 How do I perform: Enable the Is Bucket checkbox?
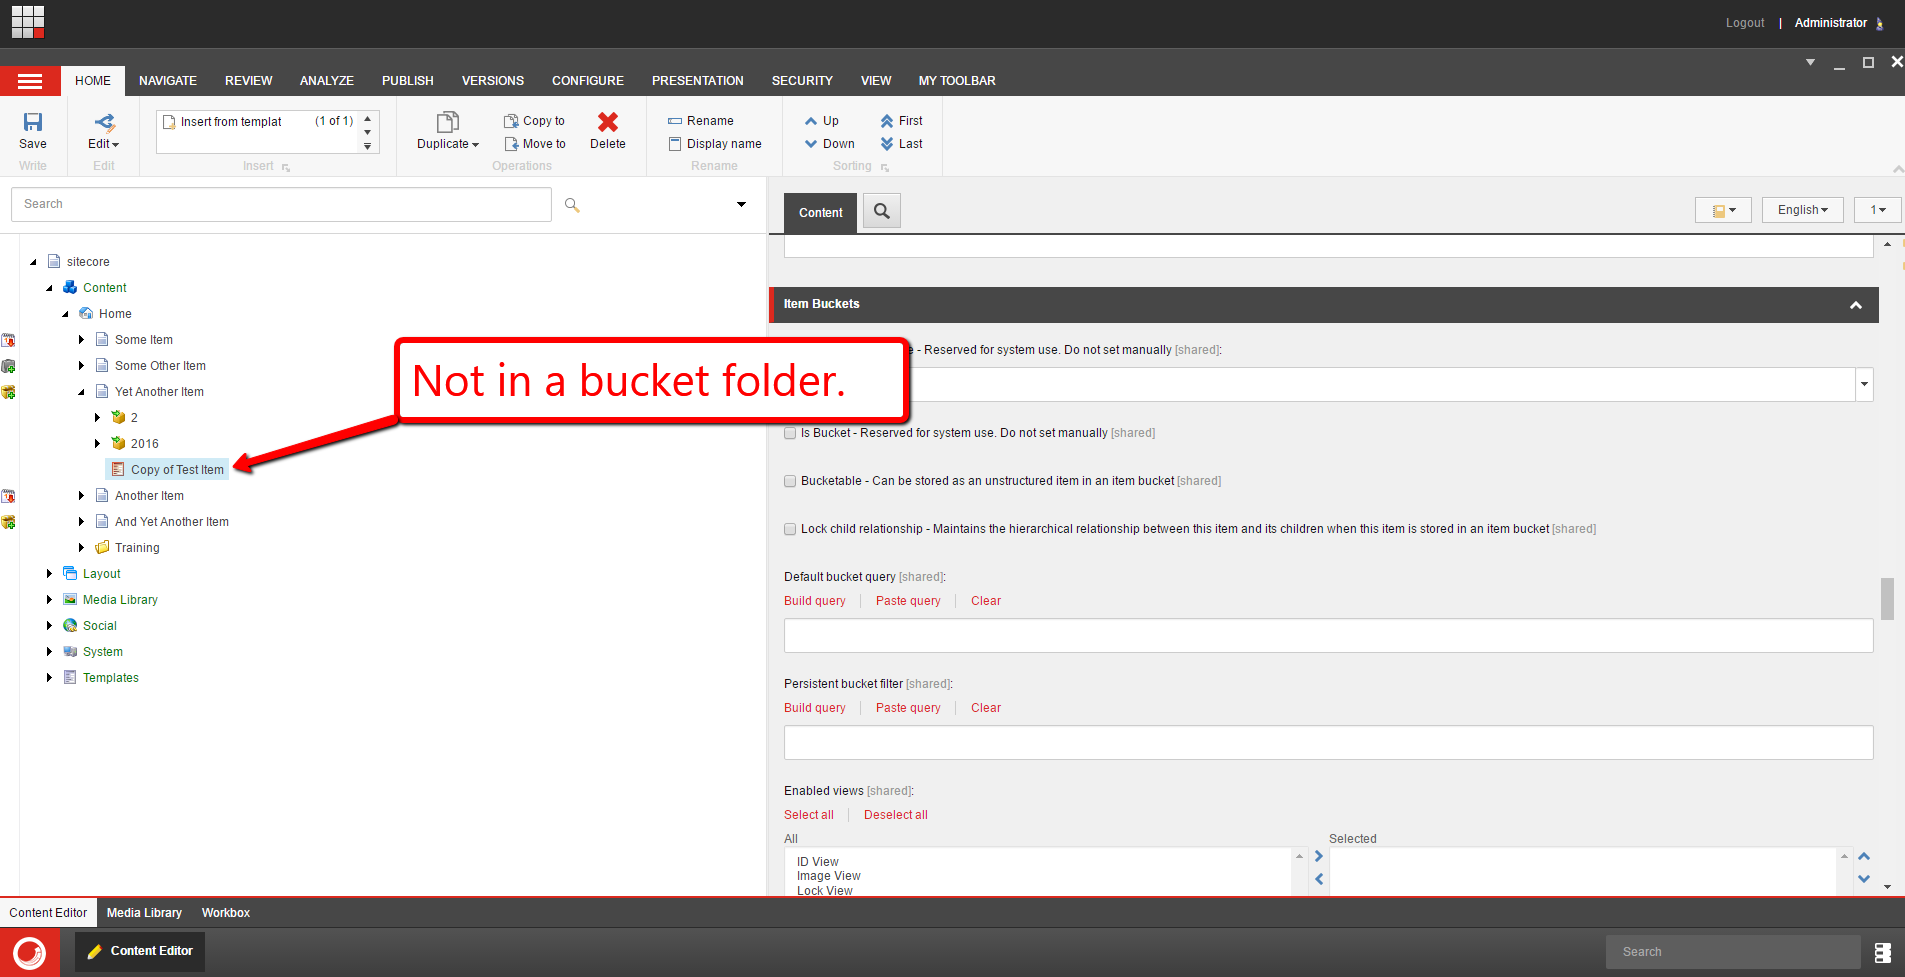(790, 433)
